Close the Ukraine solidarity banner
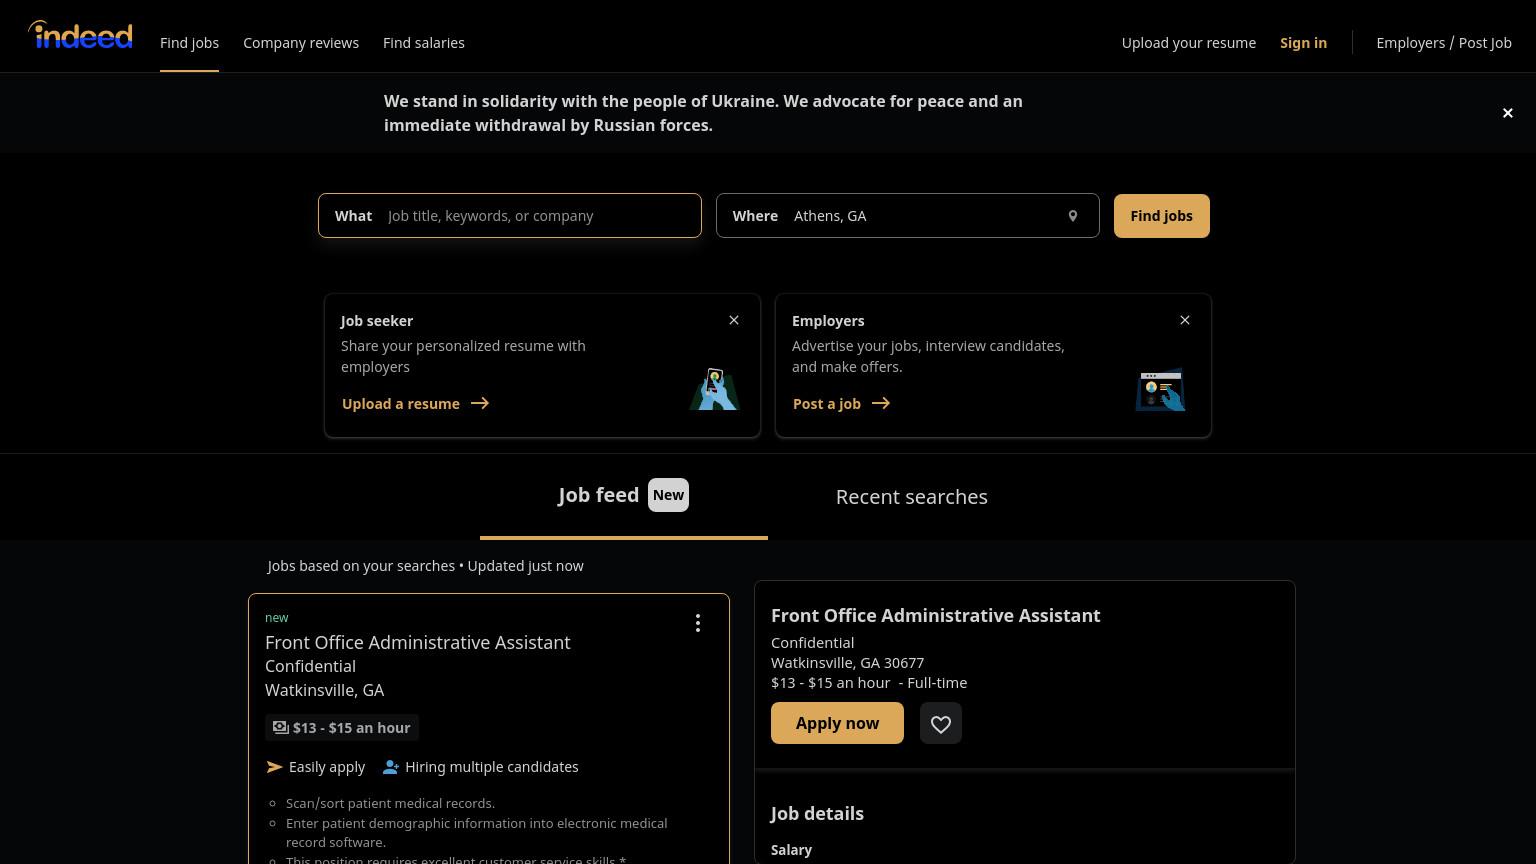Image resolution: width=1536 pixels, height=864 pixels. tap(1508, 113)
